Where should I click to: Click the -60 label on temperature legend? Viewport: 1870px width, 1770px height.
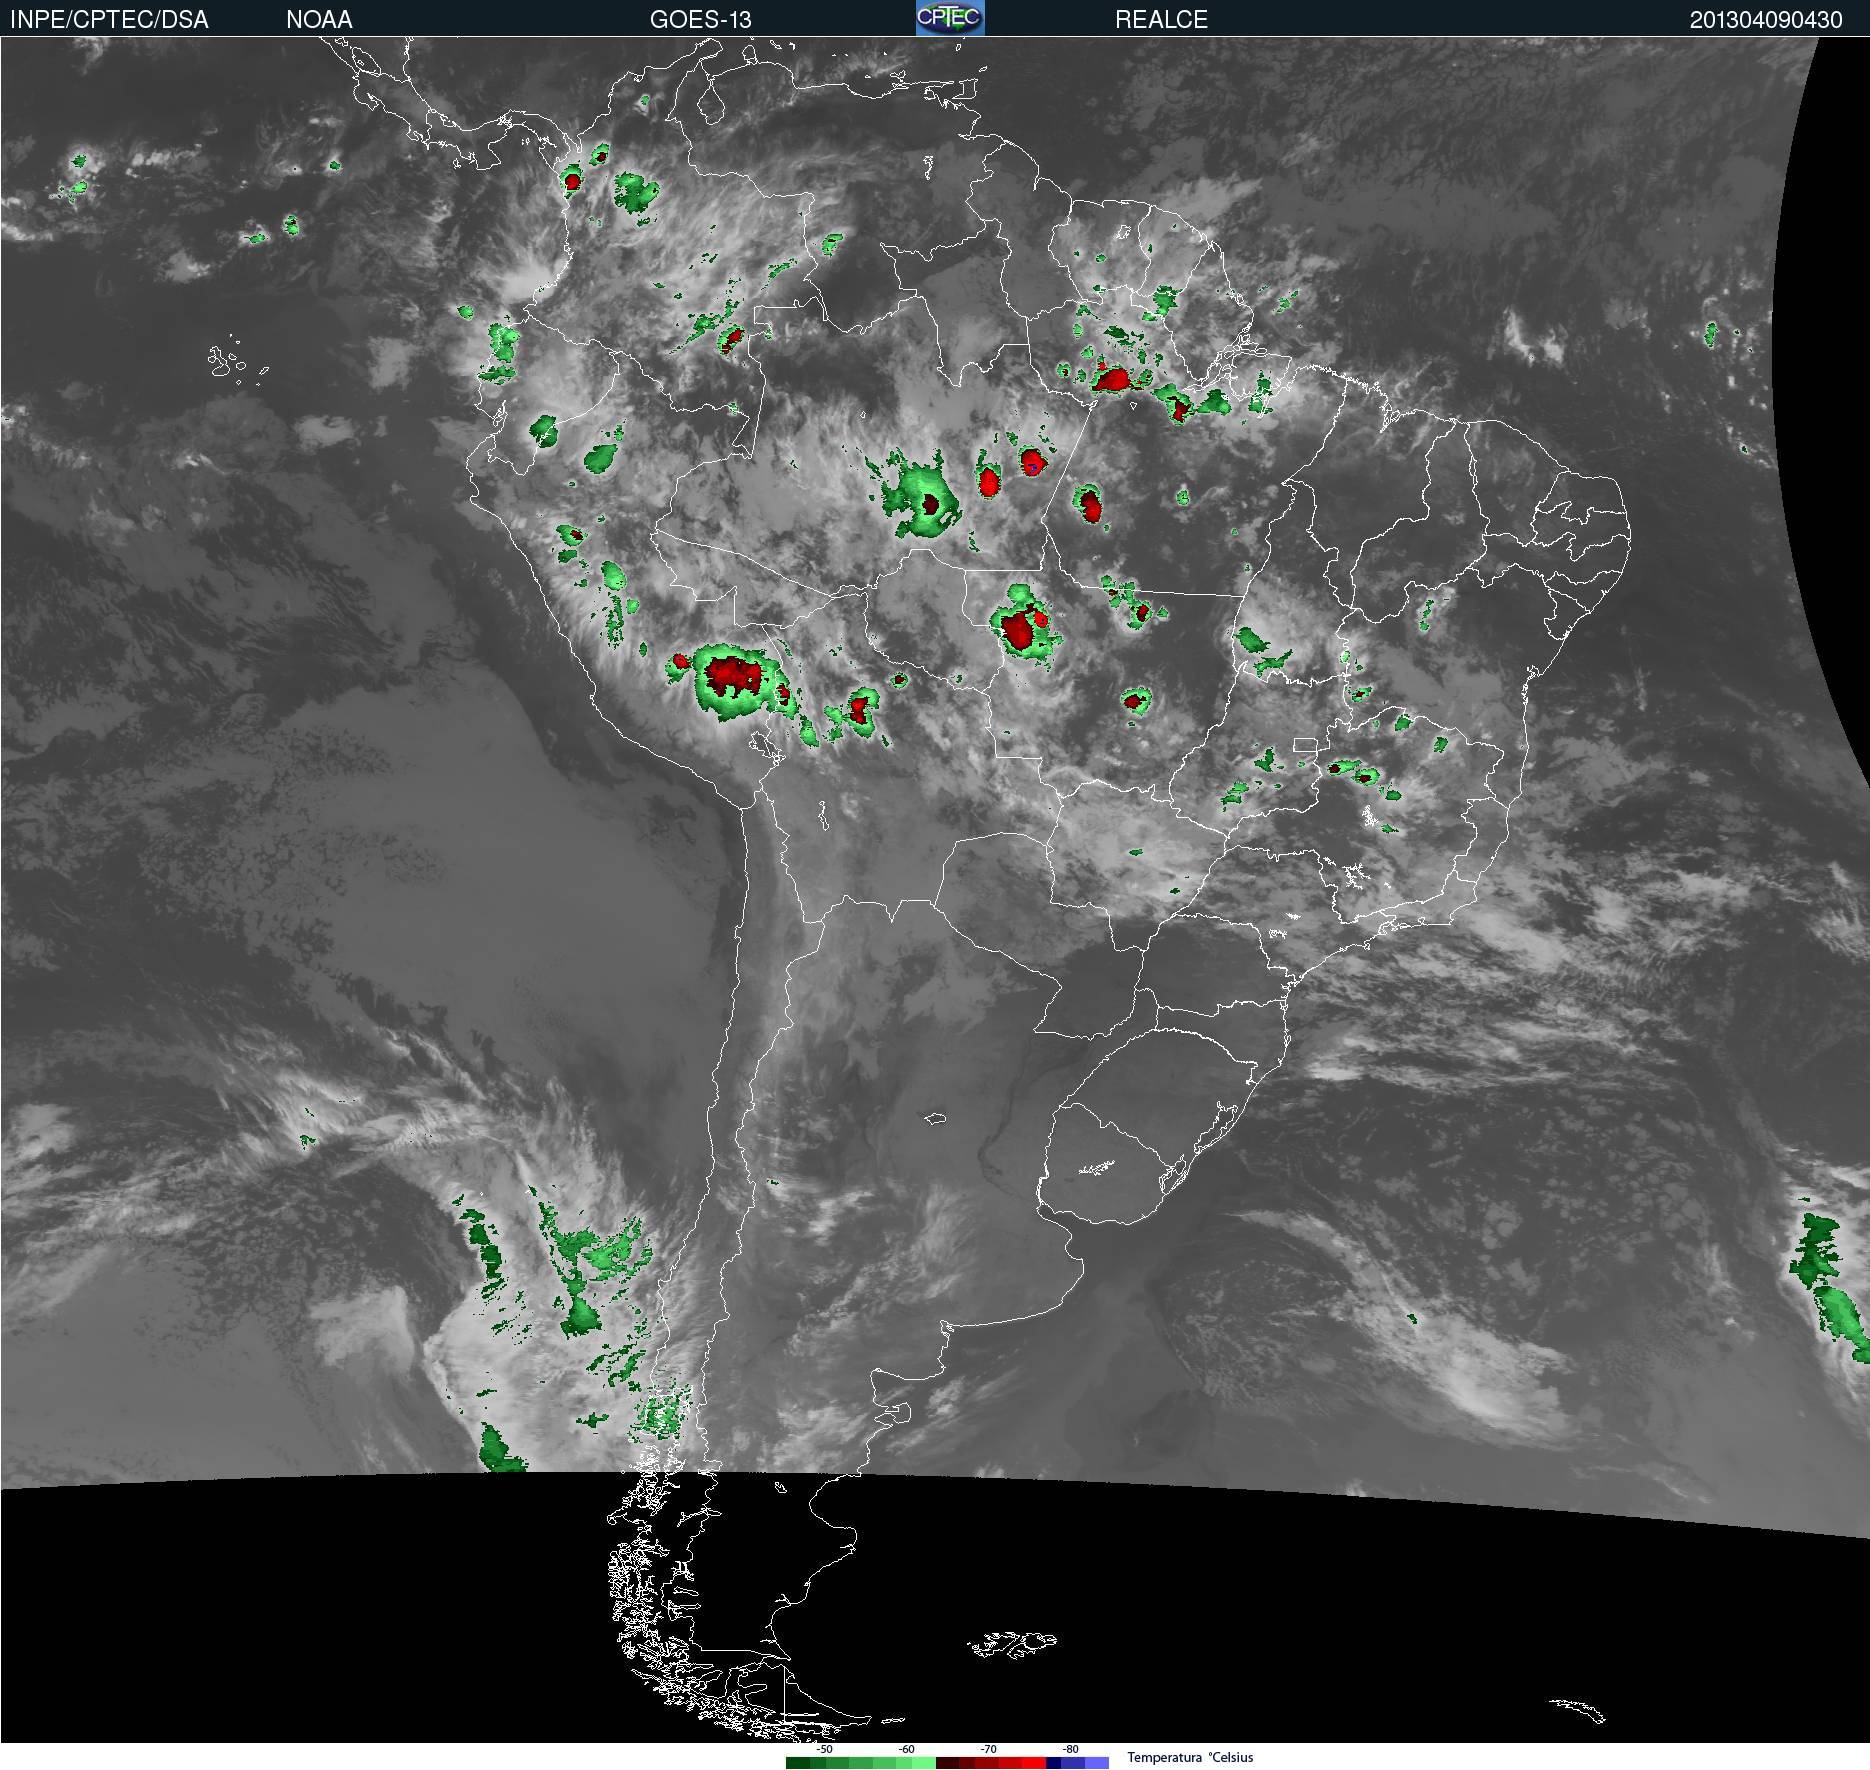906,1749
